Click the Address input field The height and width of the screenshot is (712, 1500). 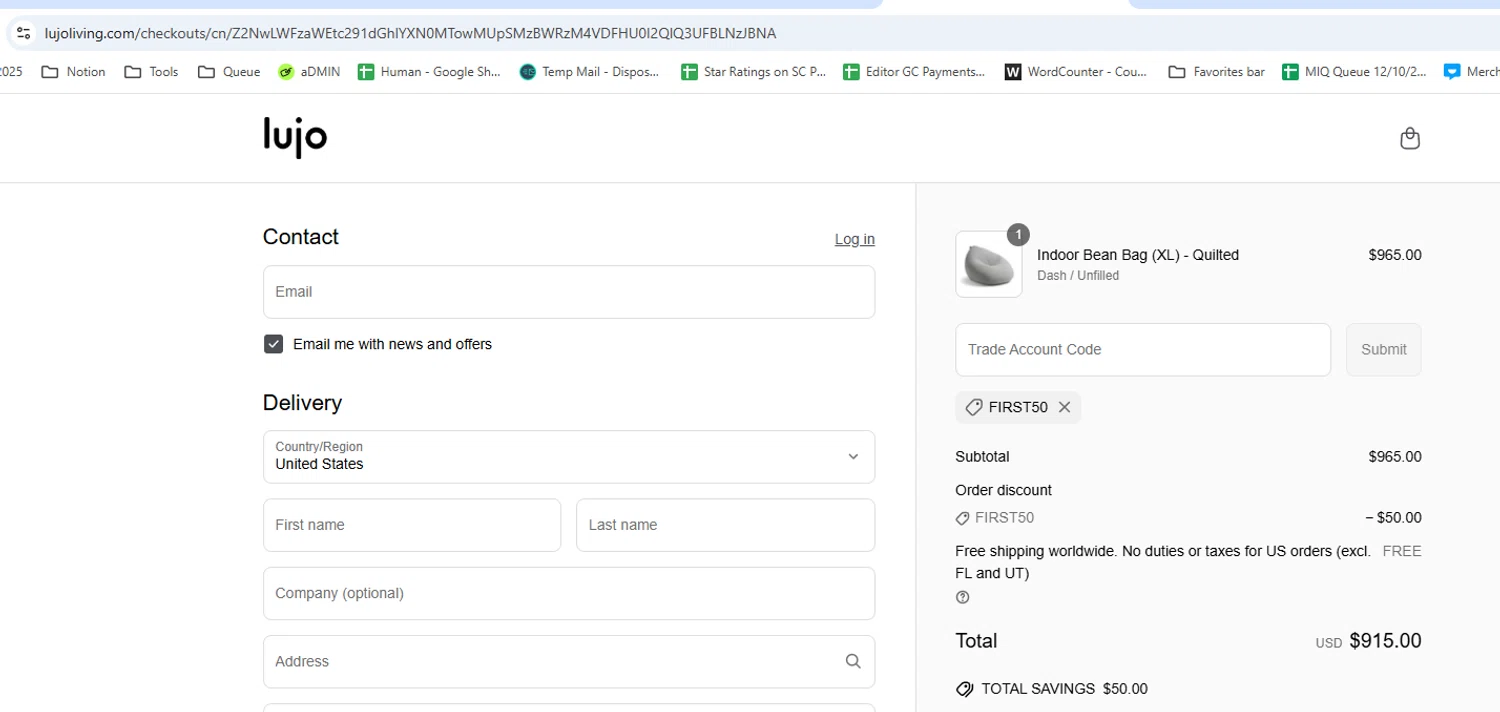pyautogui.click(x=569, y=661)
